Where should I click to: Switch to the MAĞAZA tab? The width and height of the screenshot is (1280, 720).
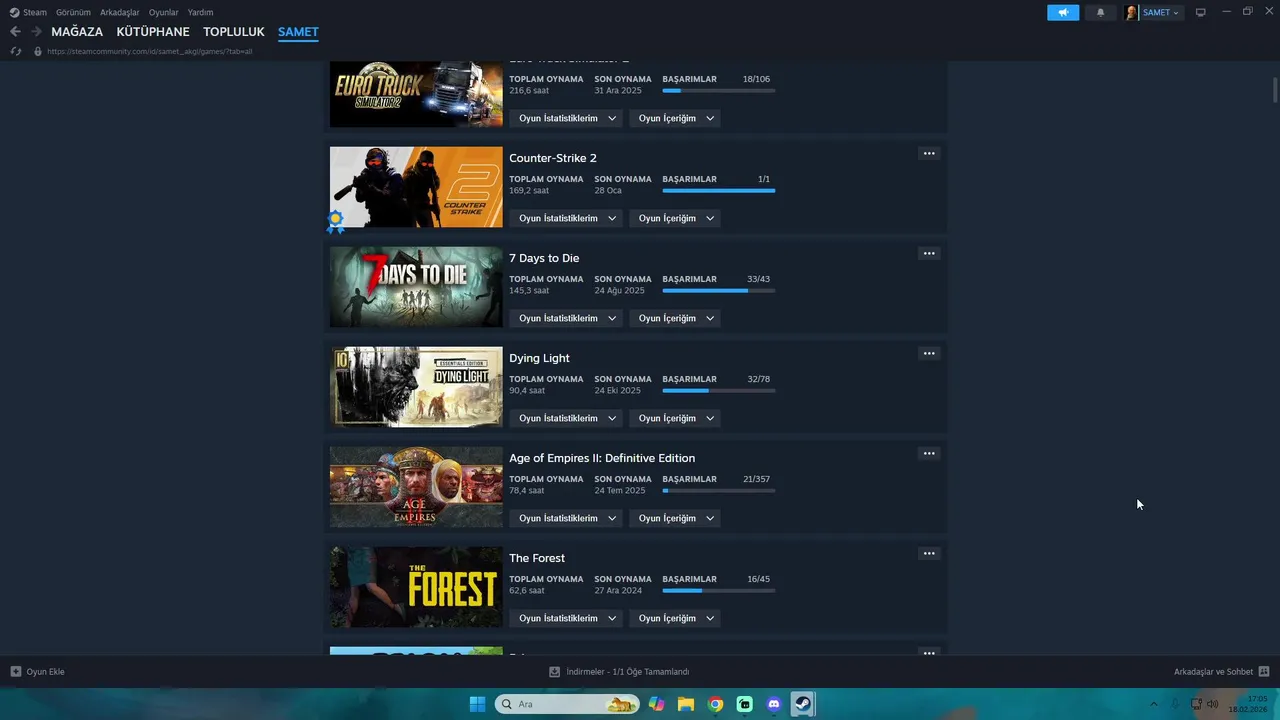tap(77, 32)
